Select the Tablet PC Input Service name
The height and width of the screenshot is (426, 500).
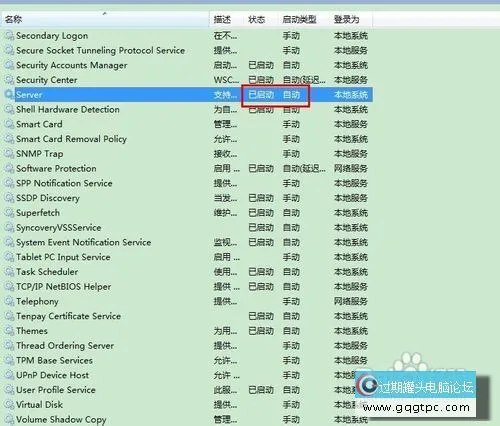click(x=63, y=257)
